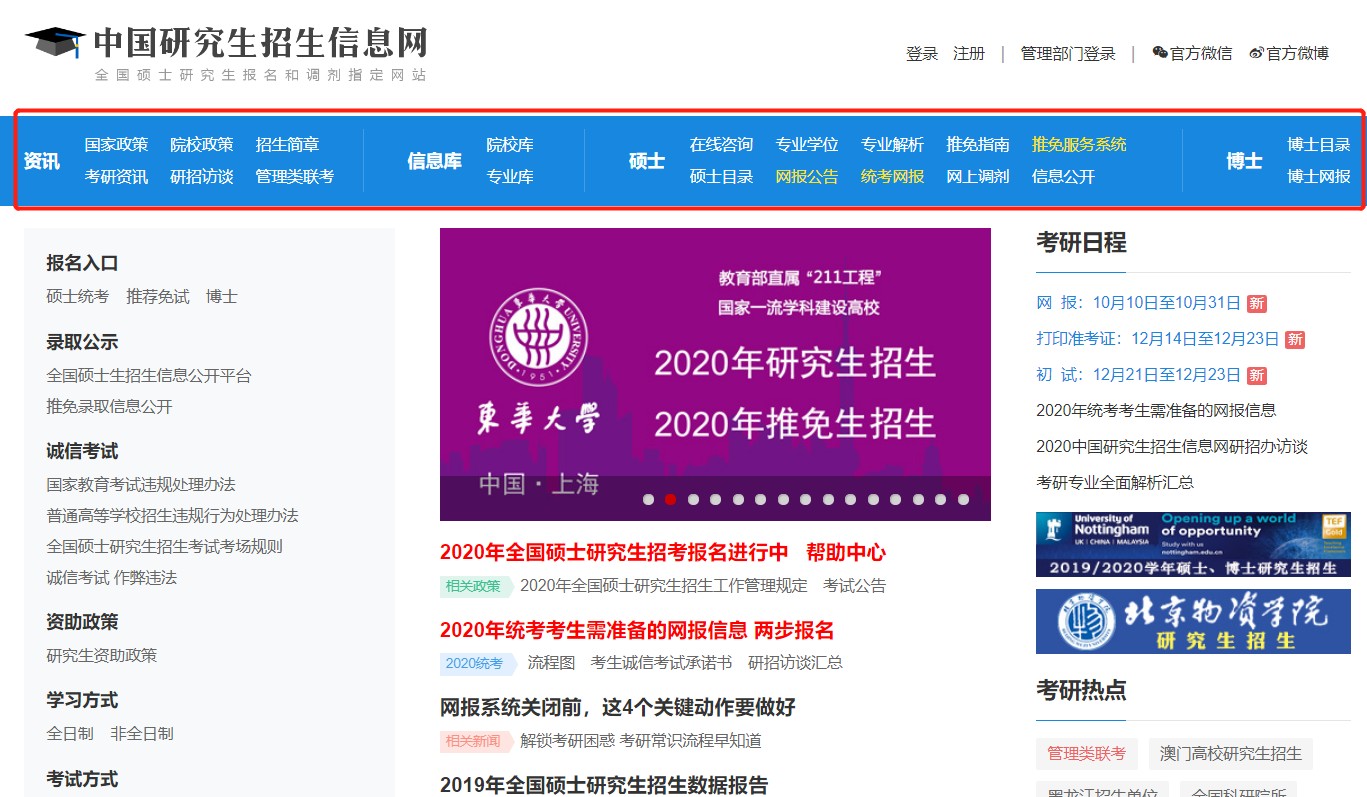Screen dimensions: 1367x797
Task: Open the 资讯 section menu
Action: pos(41,161)
